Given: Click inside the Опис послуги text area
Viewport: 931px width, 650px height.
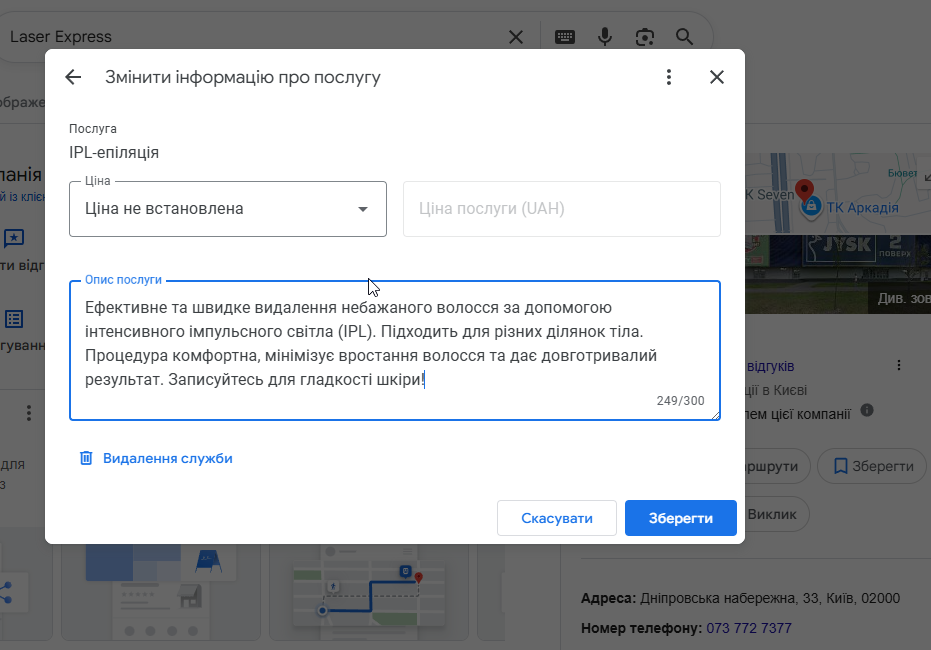Looking at the screenshot, I should coord(395,350).
